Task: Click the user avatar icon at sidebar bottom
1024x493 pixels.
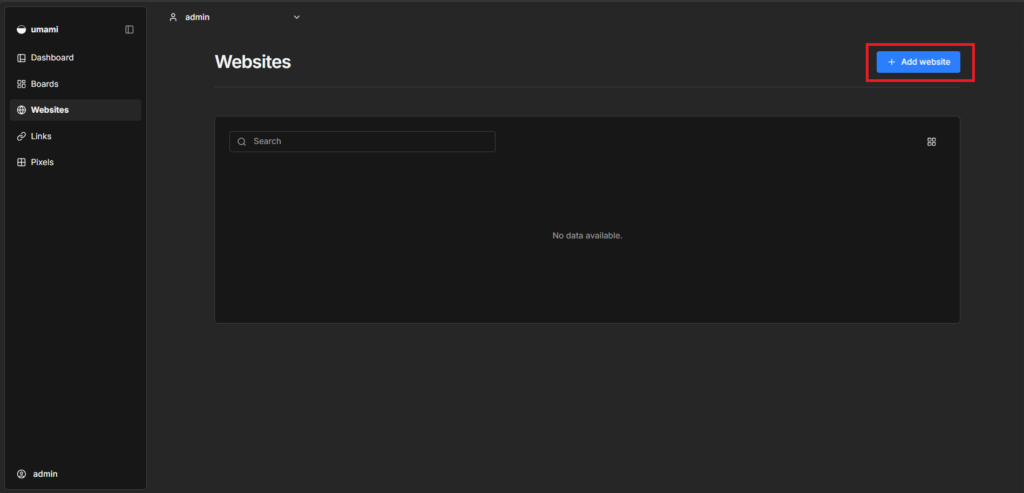Action: [21, 473]
